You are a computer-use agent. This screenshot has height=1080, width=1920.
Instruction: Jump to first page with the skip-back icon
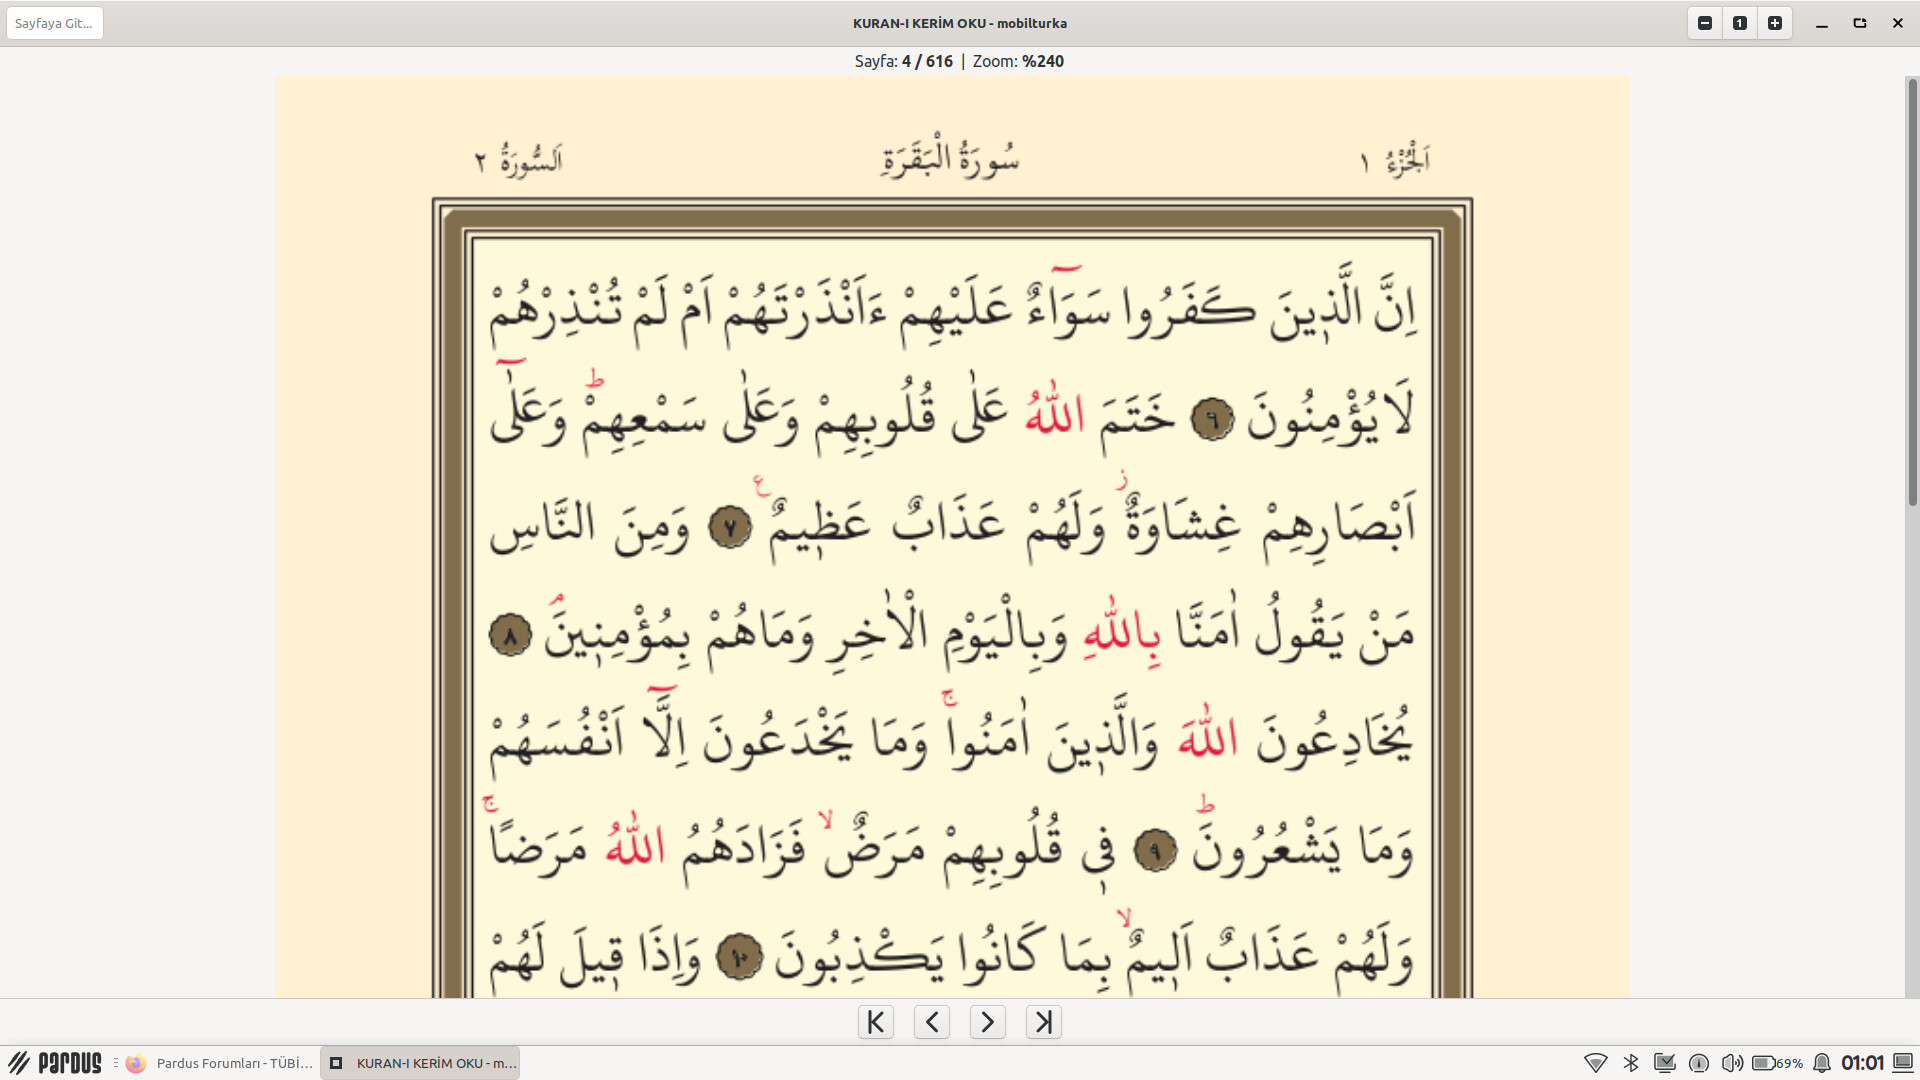coord(876,1022)
